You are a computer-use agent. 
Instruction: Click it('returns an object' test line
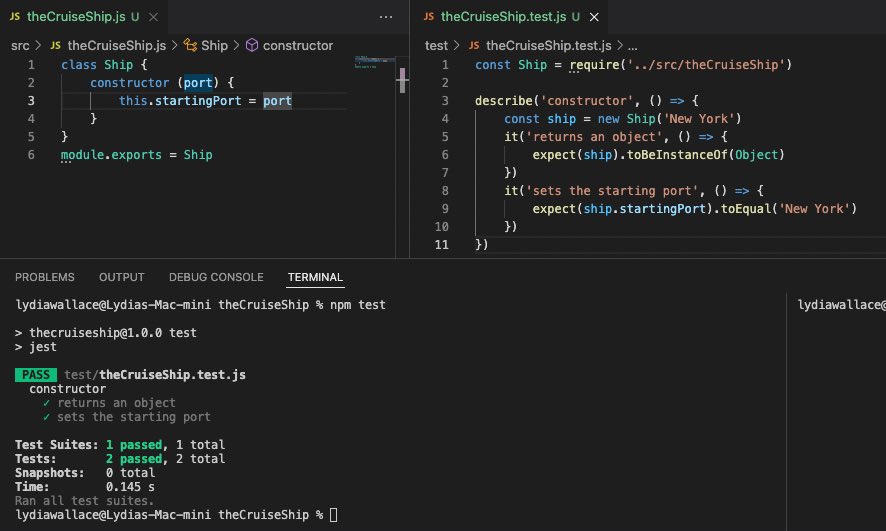616,137
